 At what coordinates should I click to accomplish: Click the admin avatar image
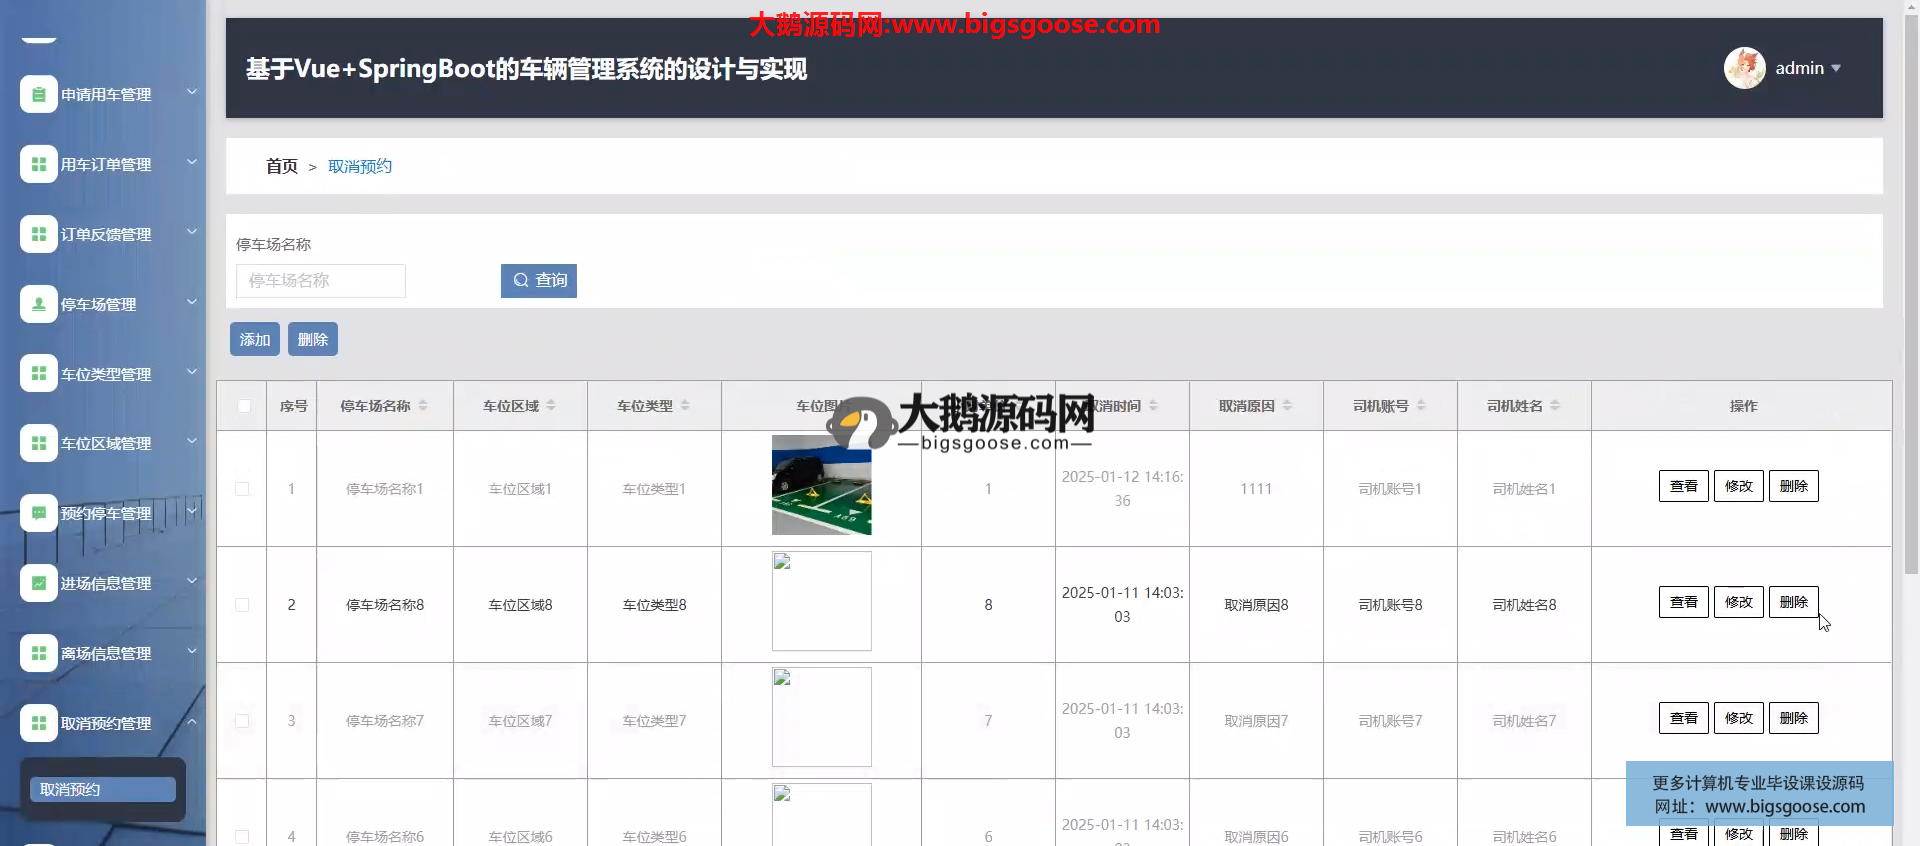pos(1744,68)
